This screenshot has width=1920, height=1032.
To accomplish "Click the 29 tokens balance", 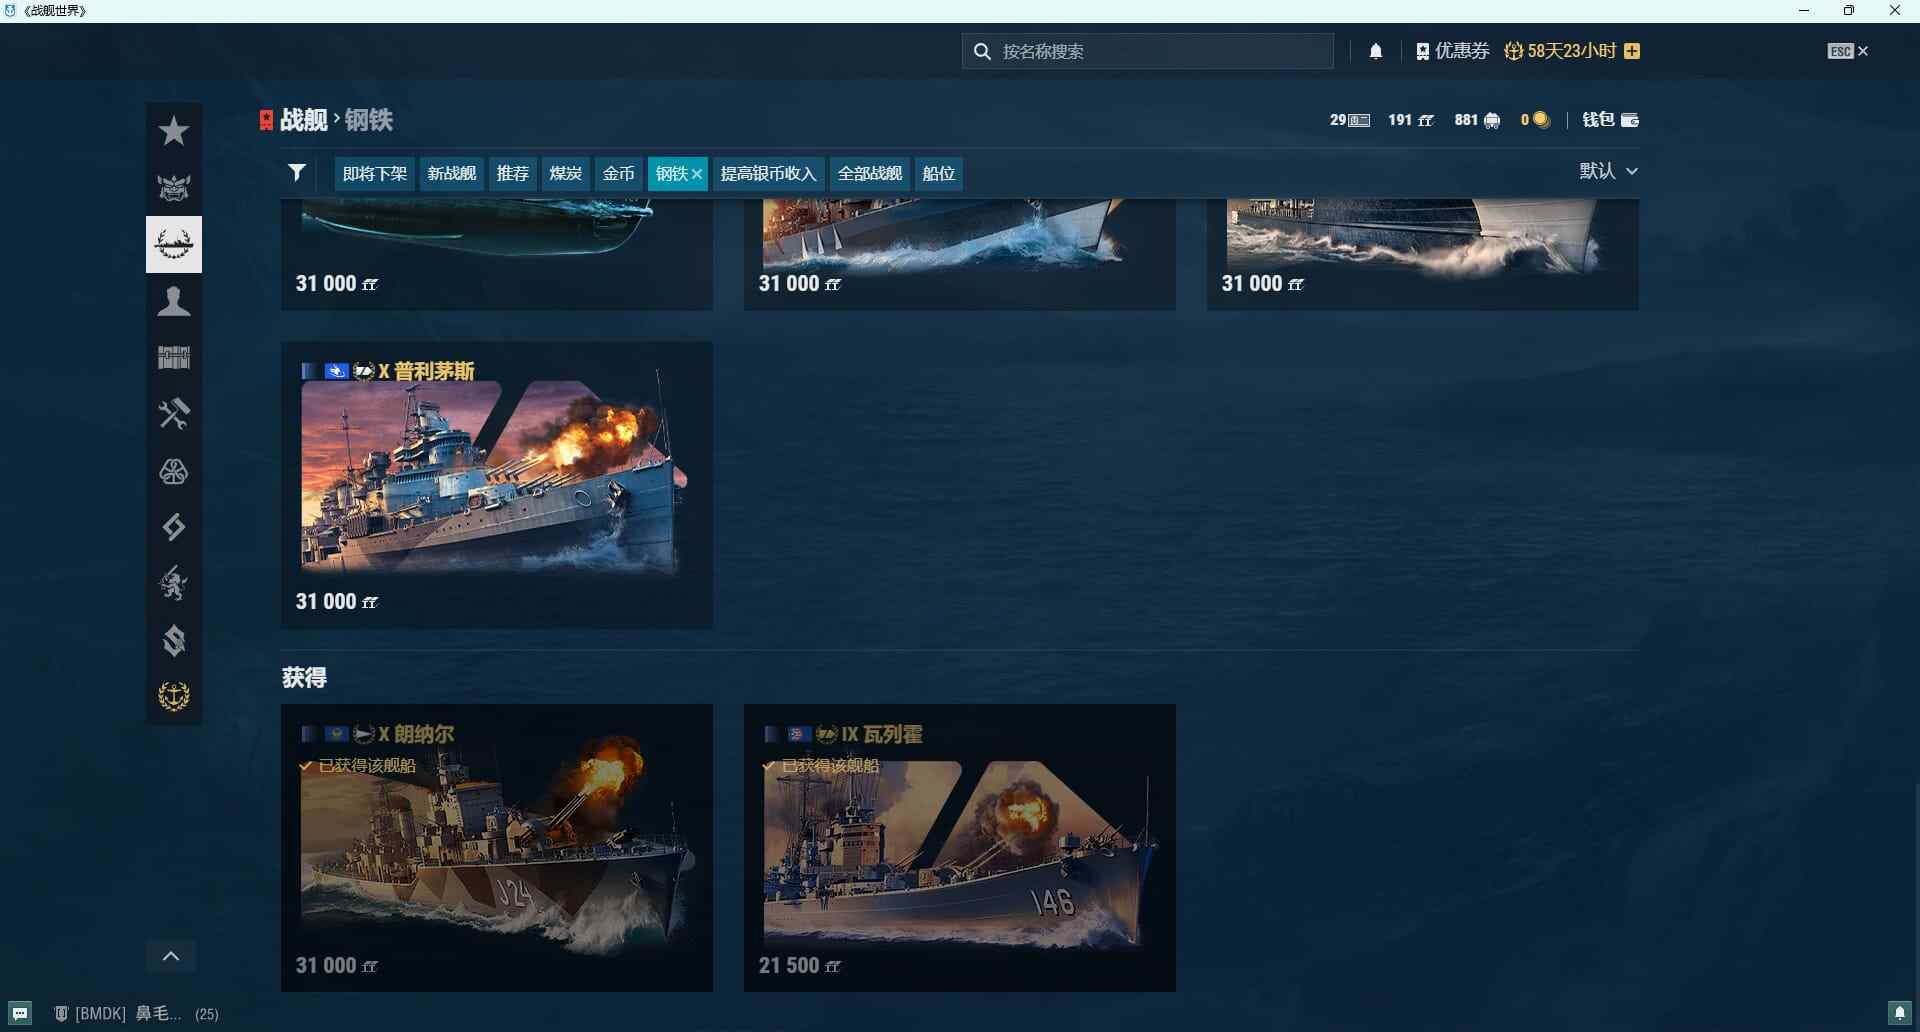I will [1350, 120].
